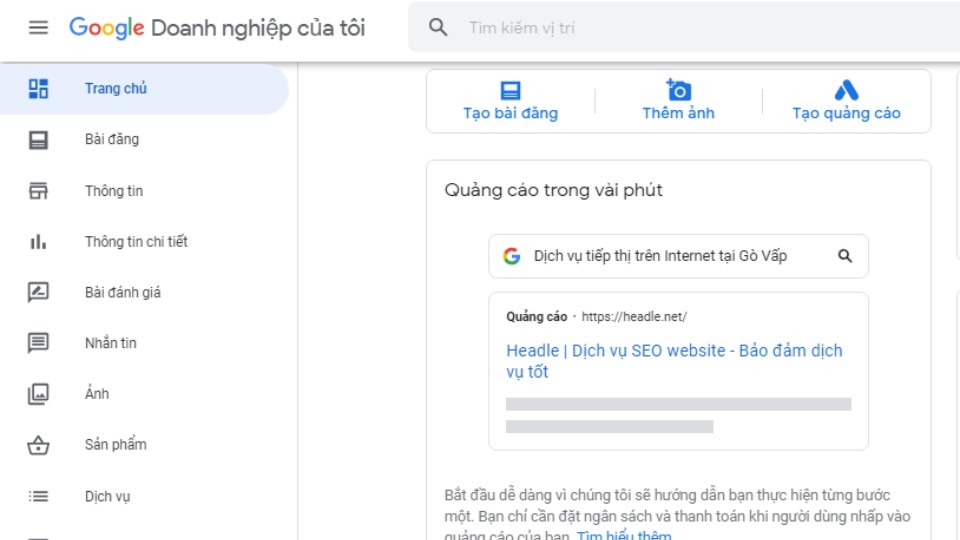The width and height of the screenshot is (960, 540).
Task: Open the hamburger main menu
Action: (x=38, y=28)
